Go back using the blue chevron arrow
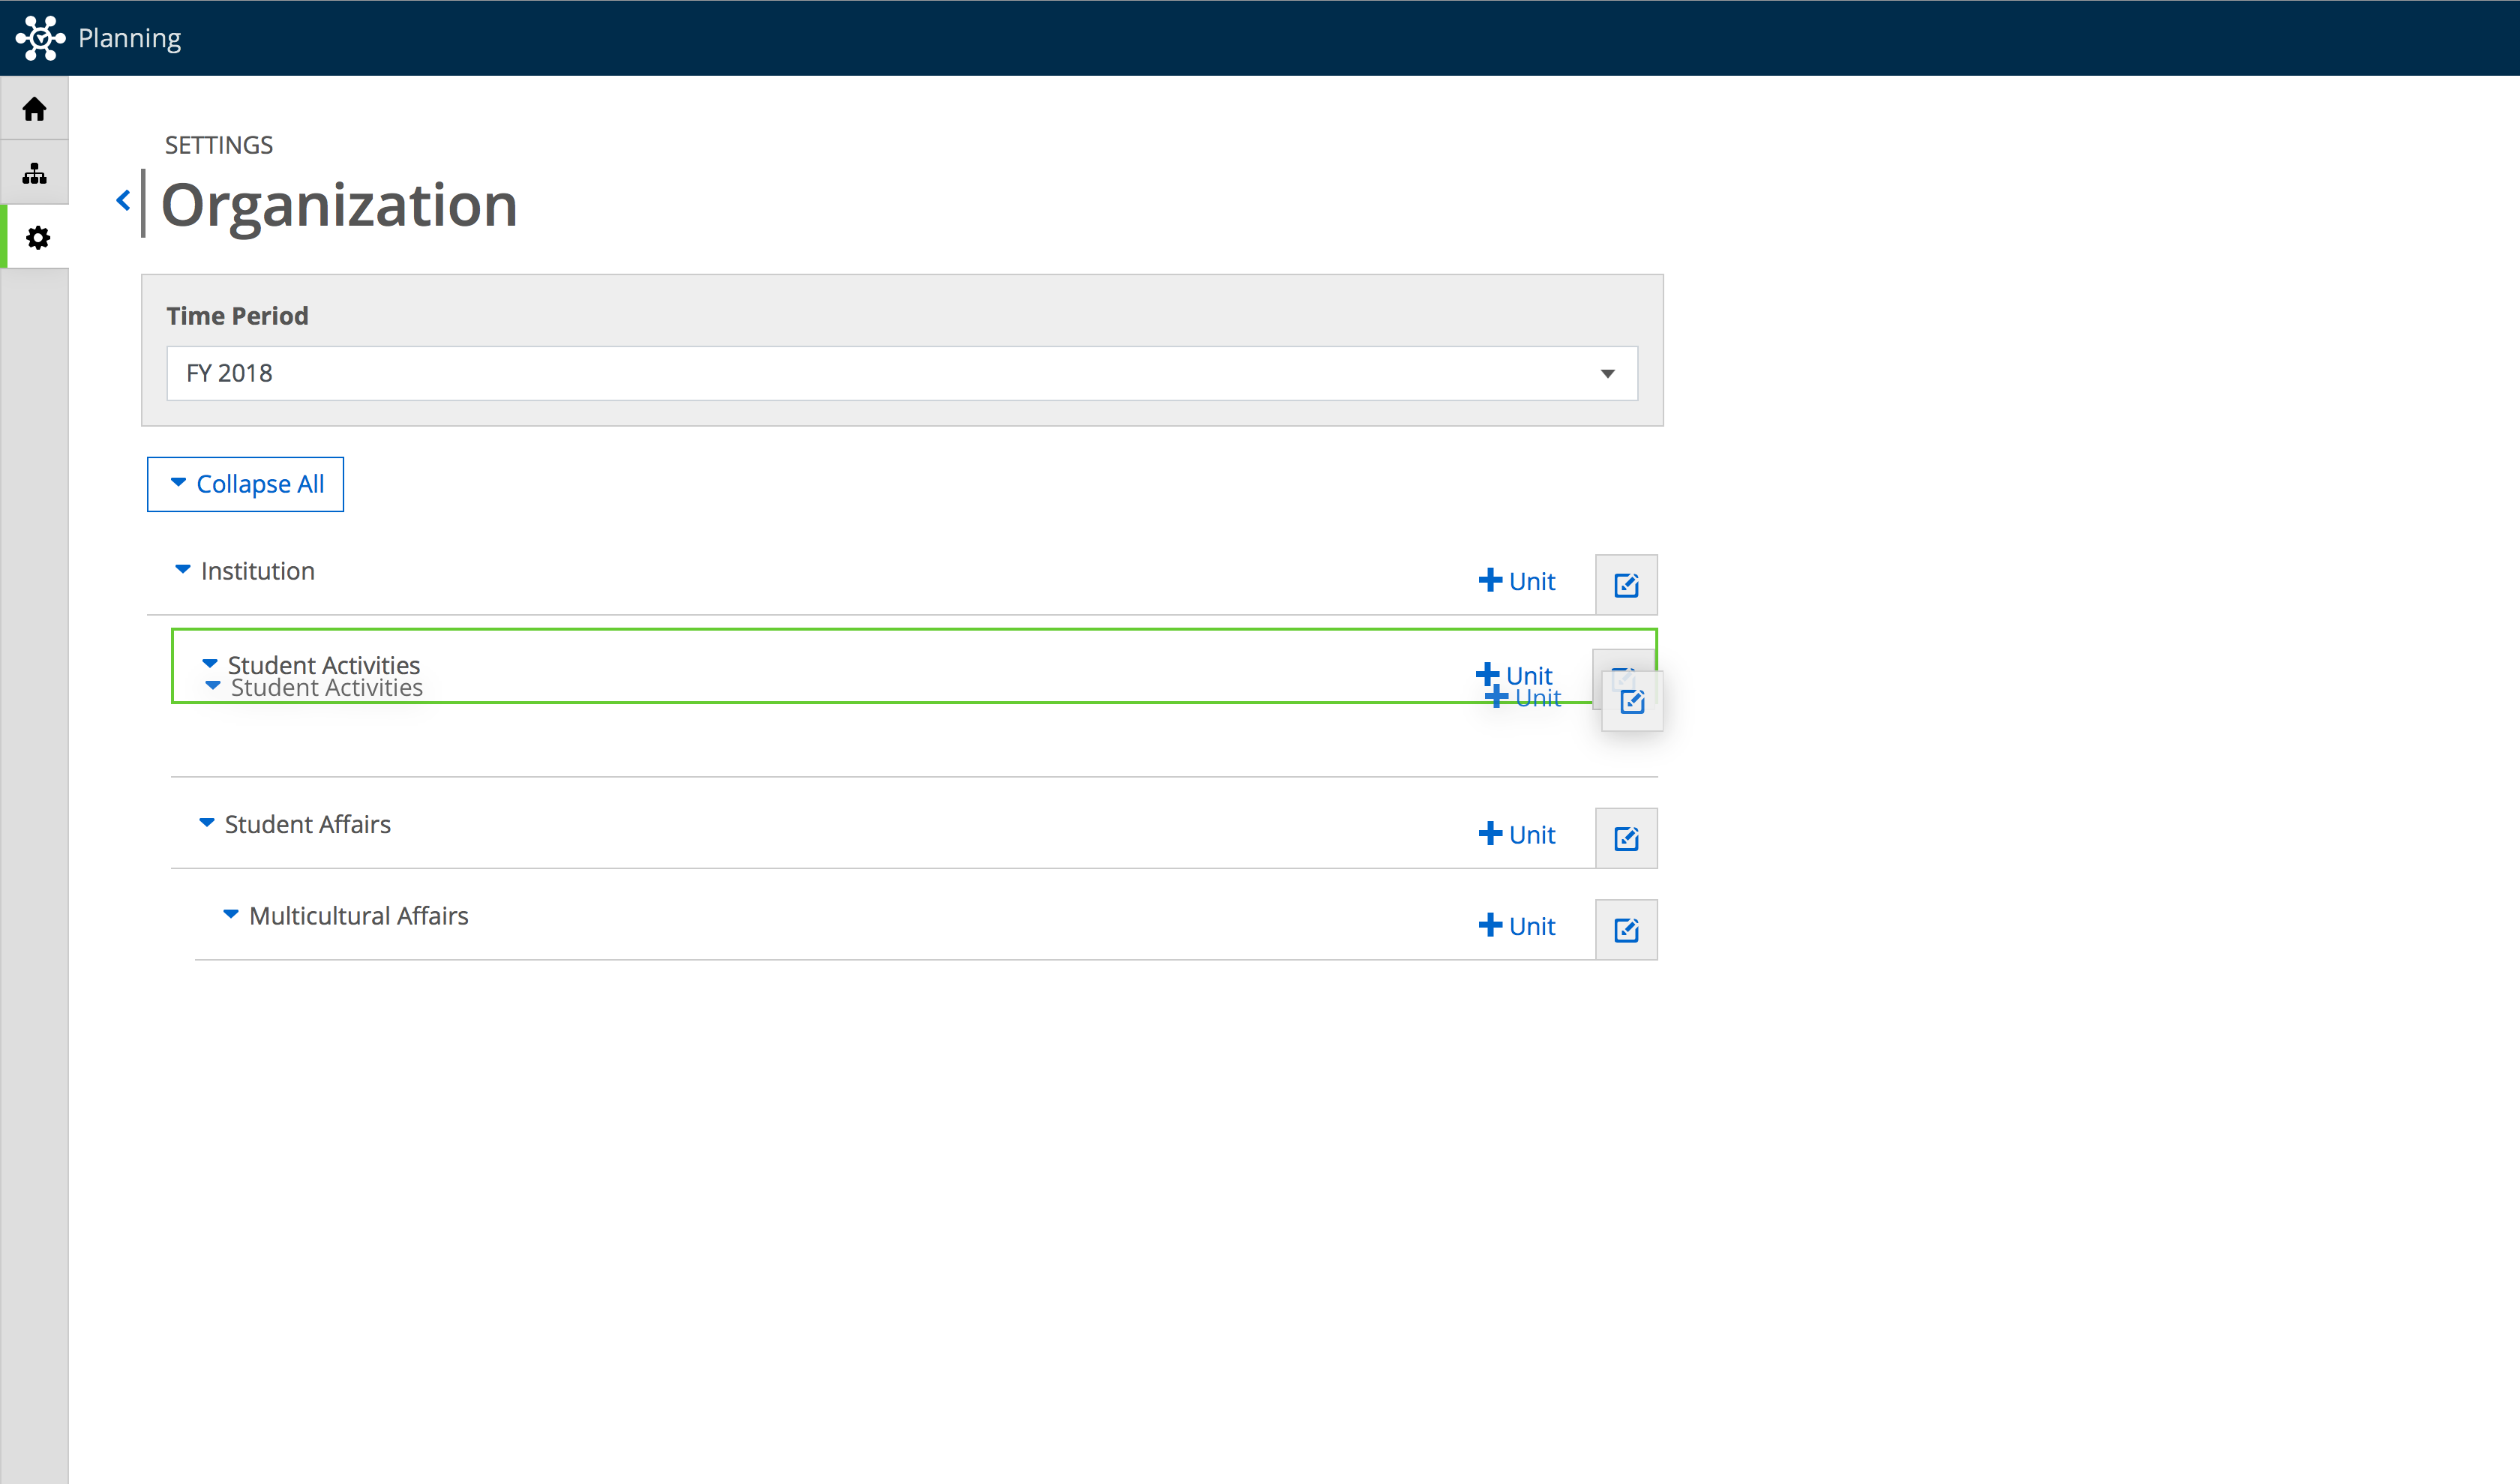 (x=123, y=201)
